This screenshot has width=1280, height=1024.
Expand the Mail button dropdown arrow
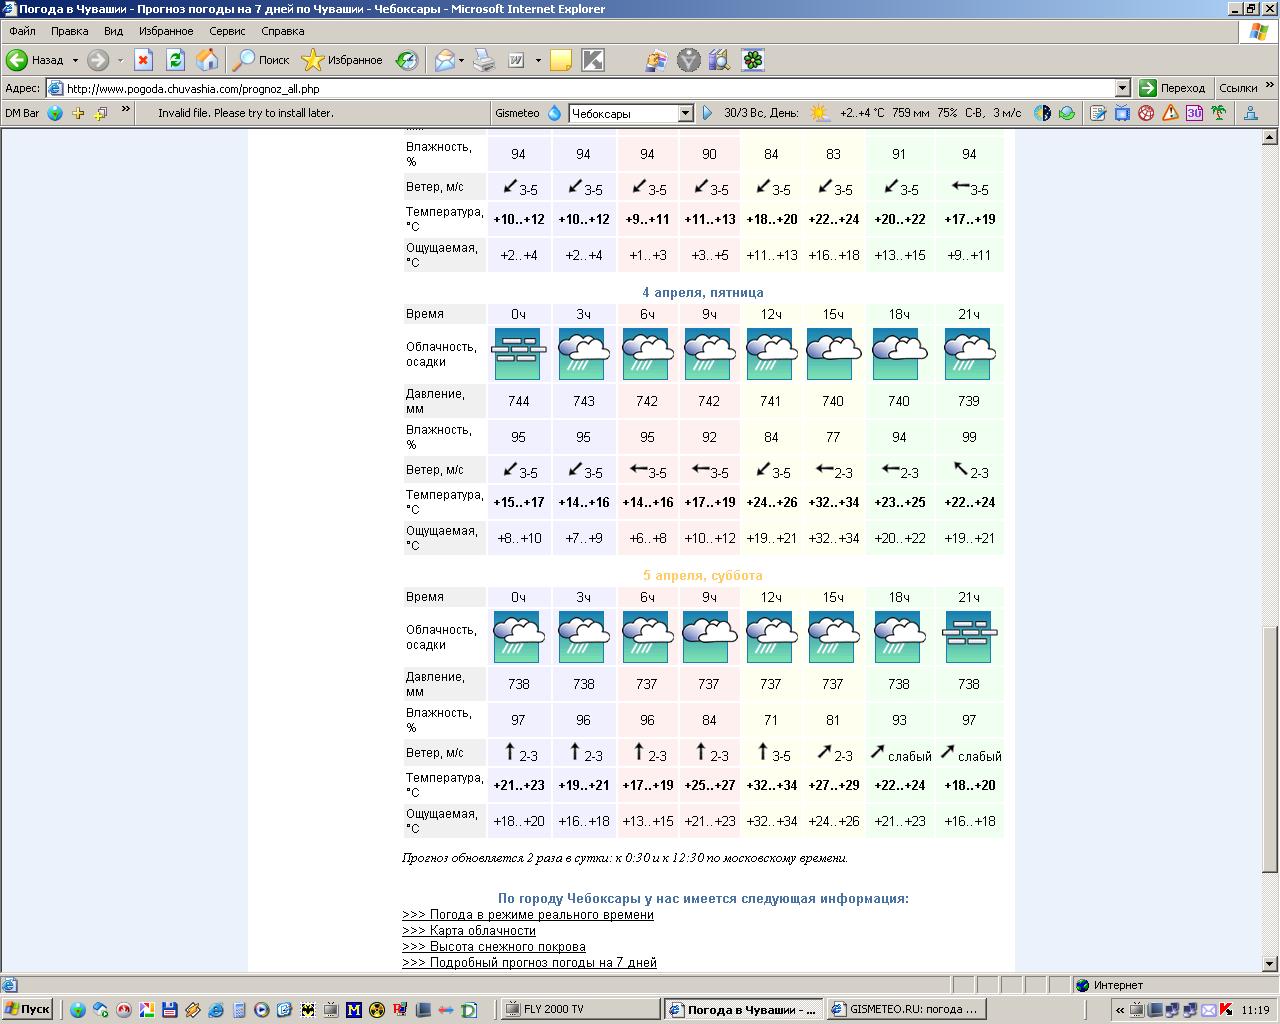click(x=461, y=60)
